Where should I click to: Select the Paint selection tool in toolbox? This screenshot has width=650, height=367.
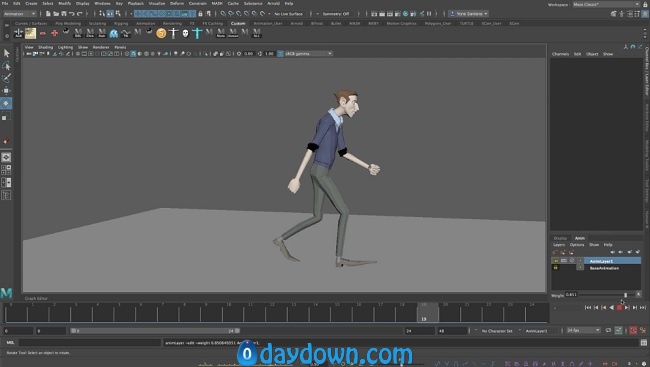tap(6, 78)
